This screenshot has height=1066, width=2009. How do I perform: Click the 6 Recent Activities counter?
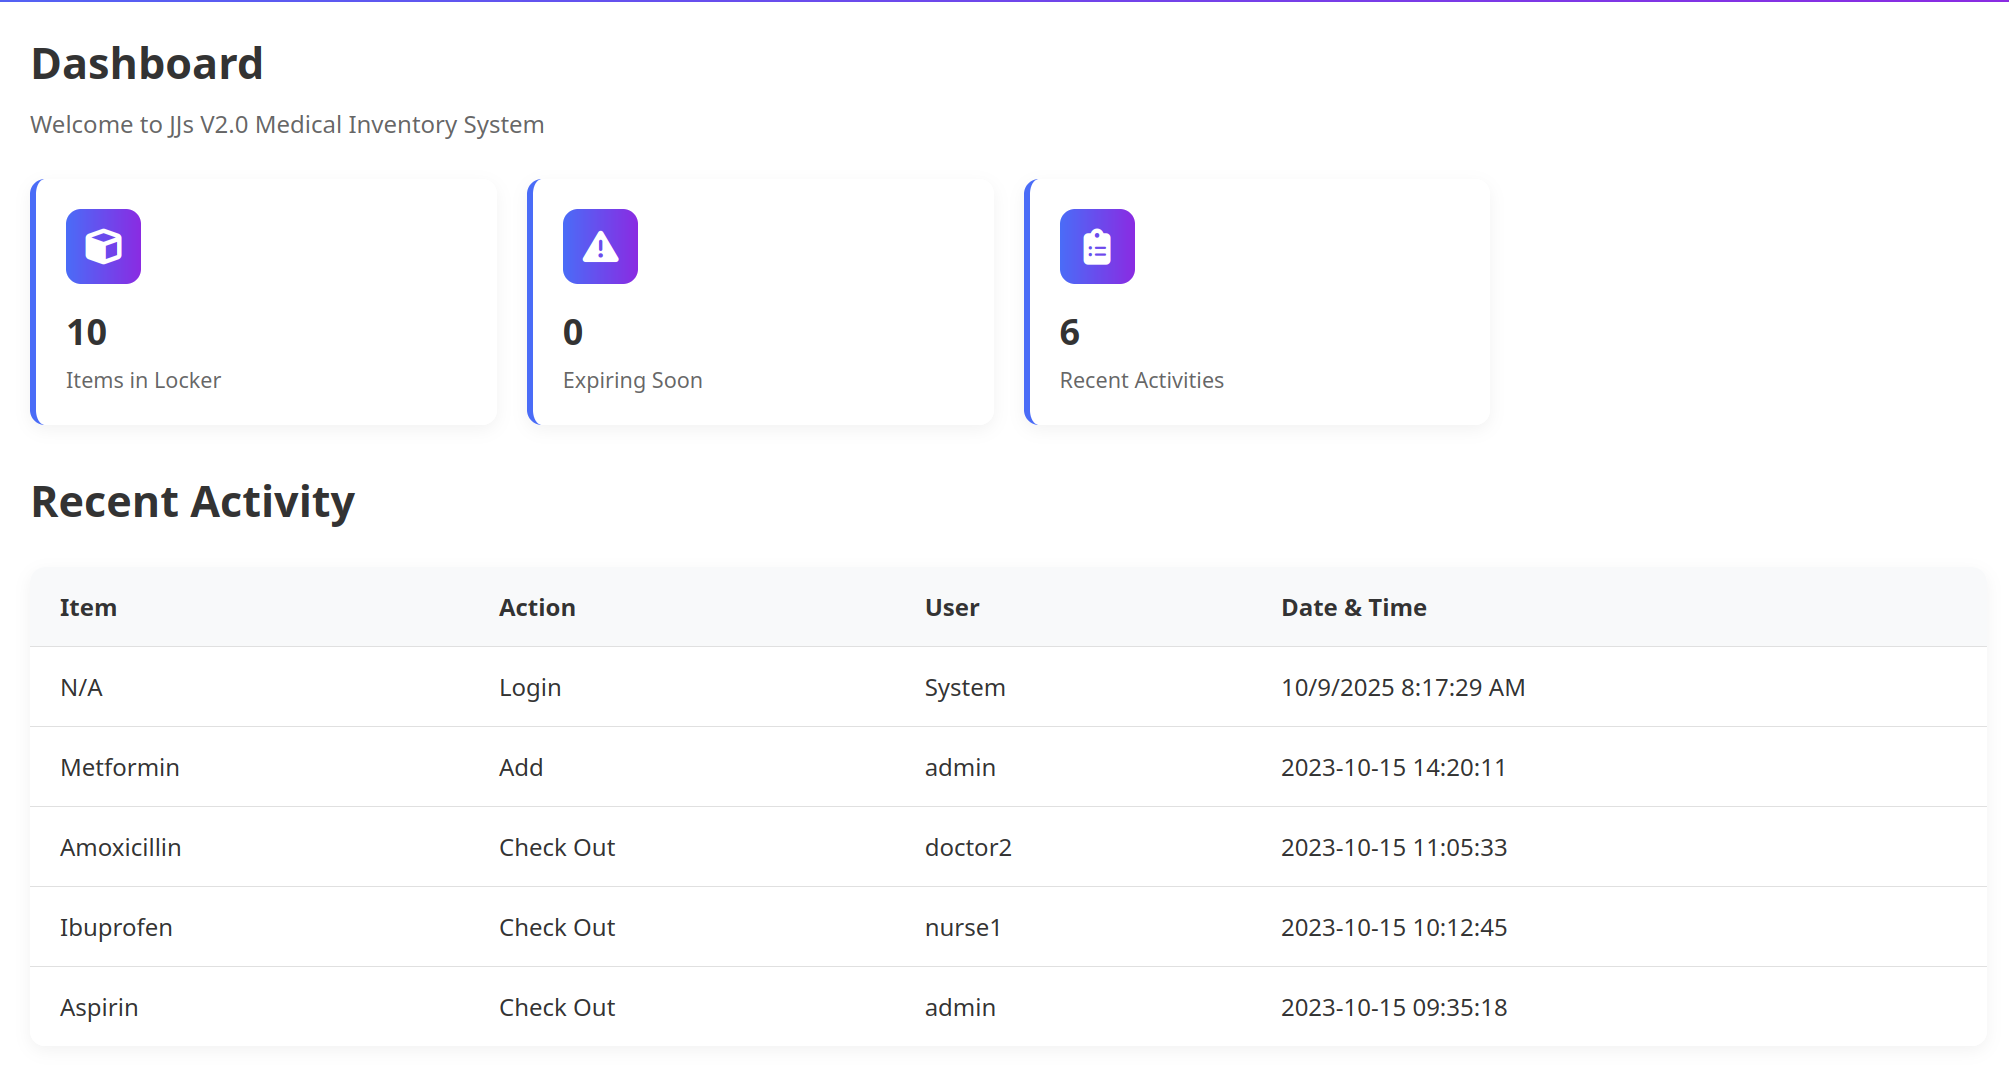click(x=1070, y=332)
